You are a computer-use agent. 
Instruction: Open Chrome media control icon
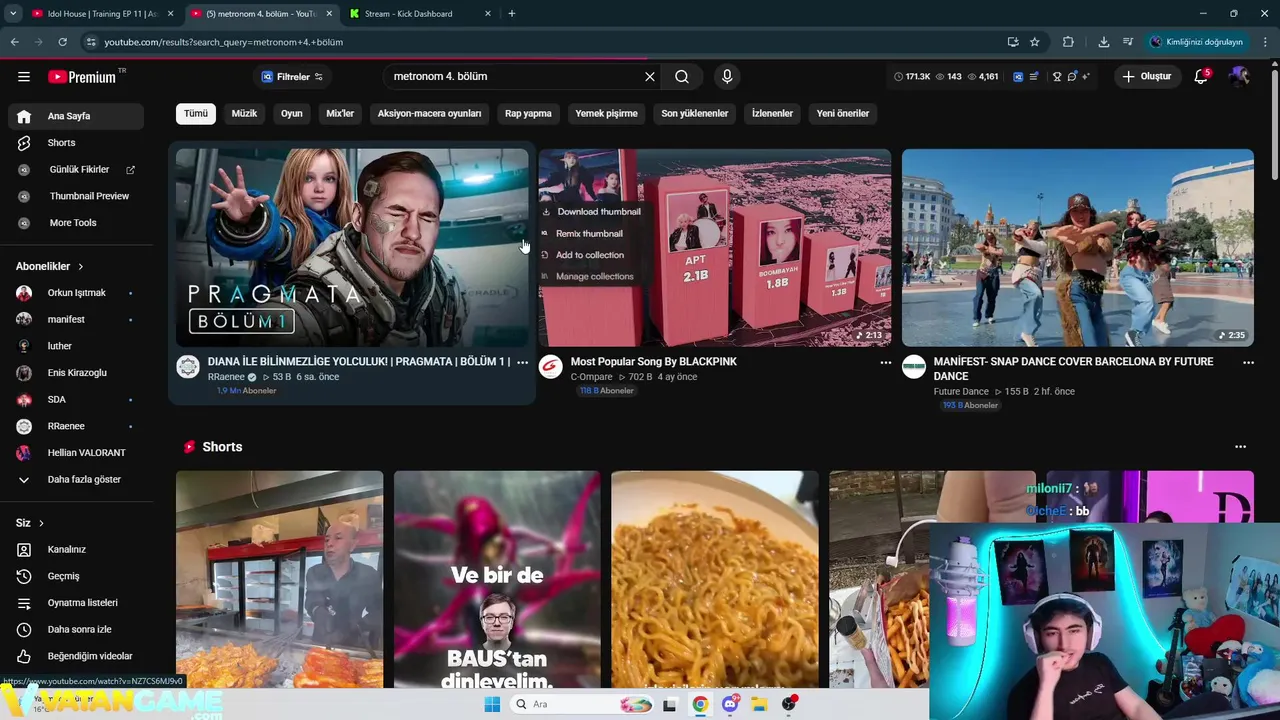(1128, 42)
